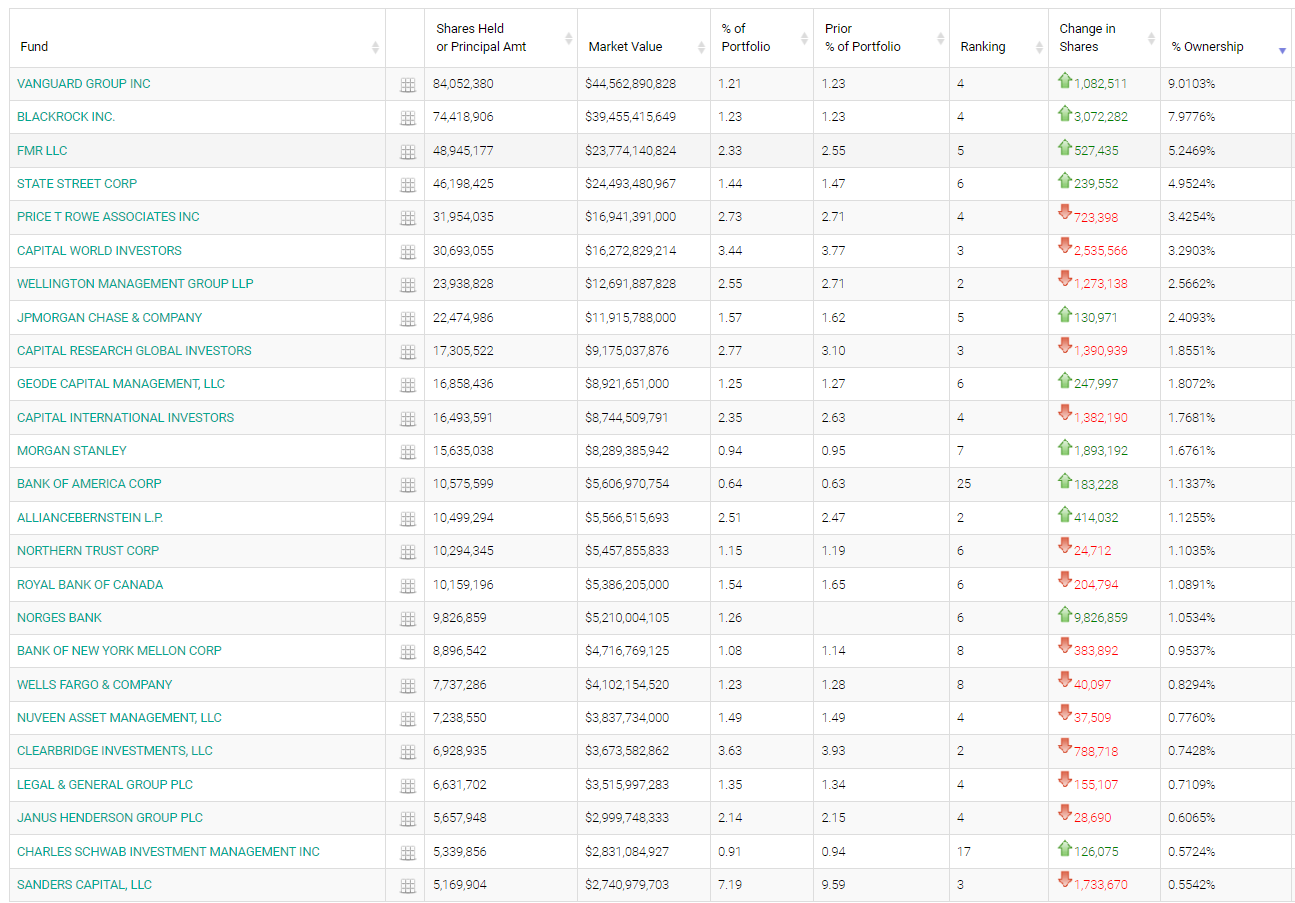Open grid icon for Price T Rowe Associates
Screen dimensions: 1295x903
pos(407,219)
